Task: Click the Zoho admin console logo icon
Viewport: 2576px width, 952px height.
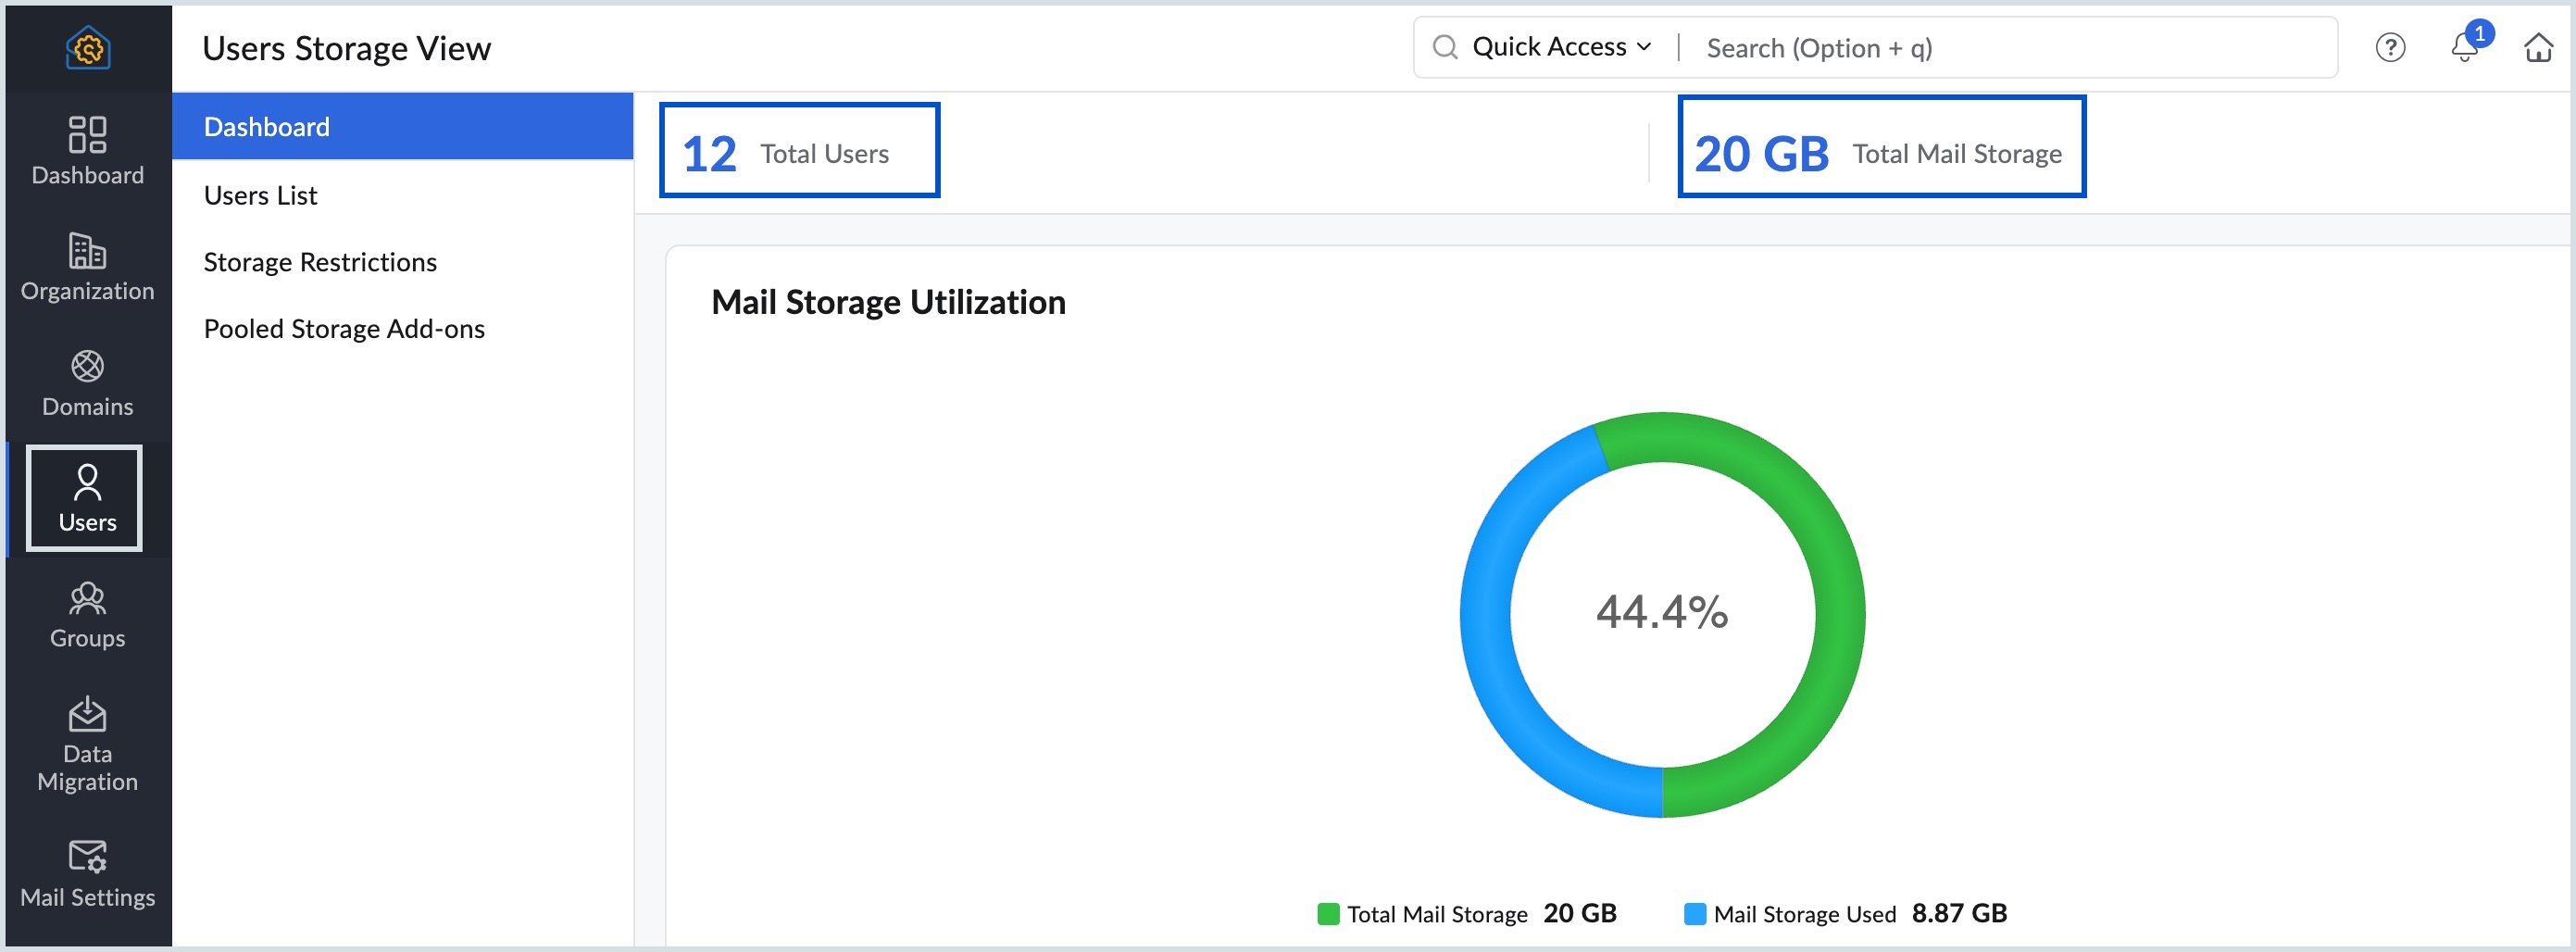Action: point(88,48)
